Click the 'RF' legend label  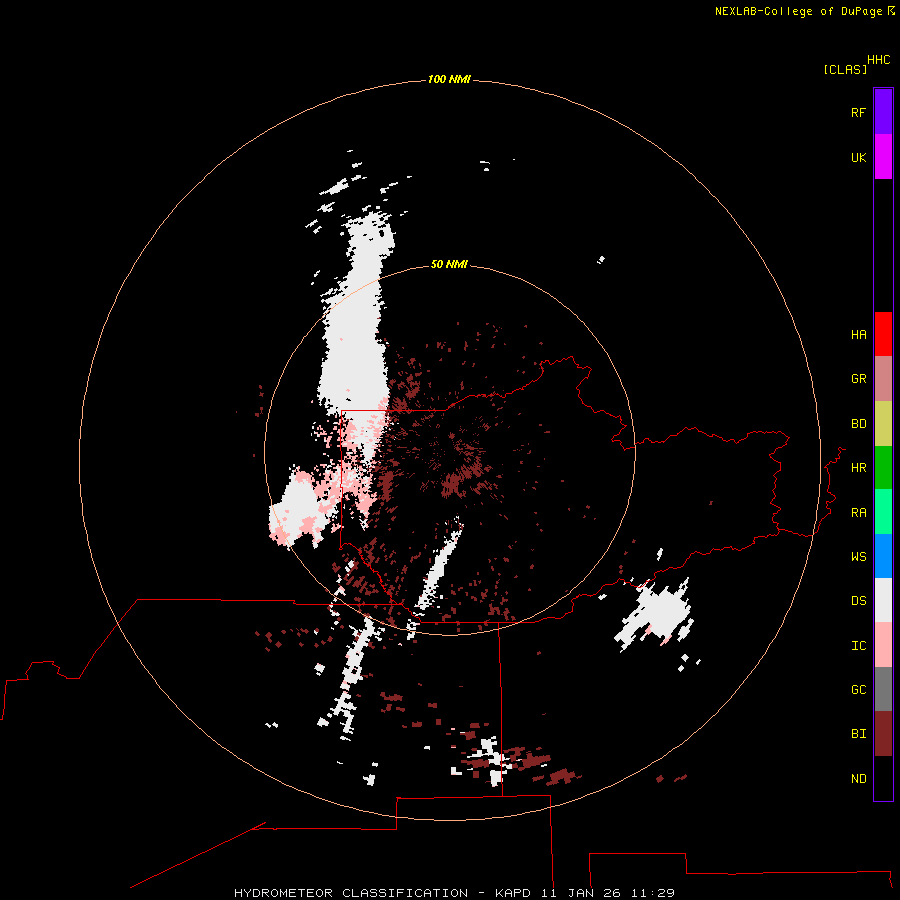click(858, 112)
